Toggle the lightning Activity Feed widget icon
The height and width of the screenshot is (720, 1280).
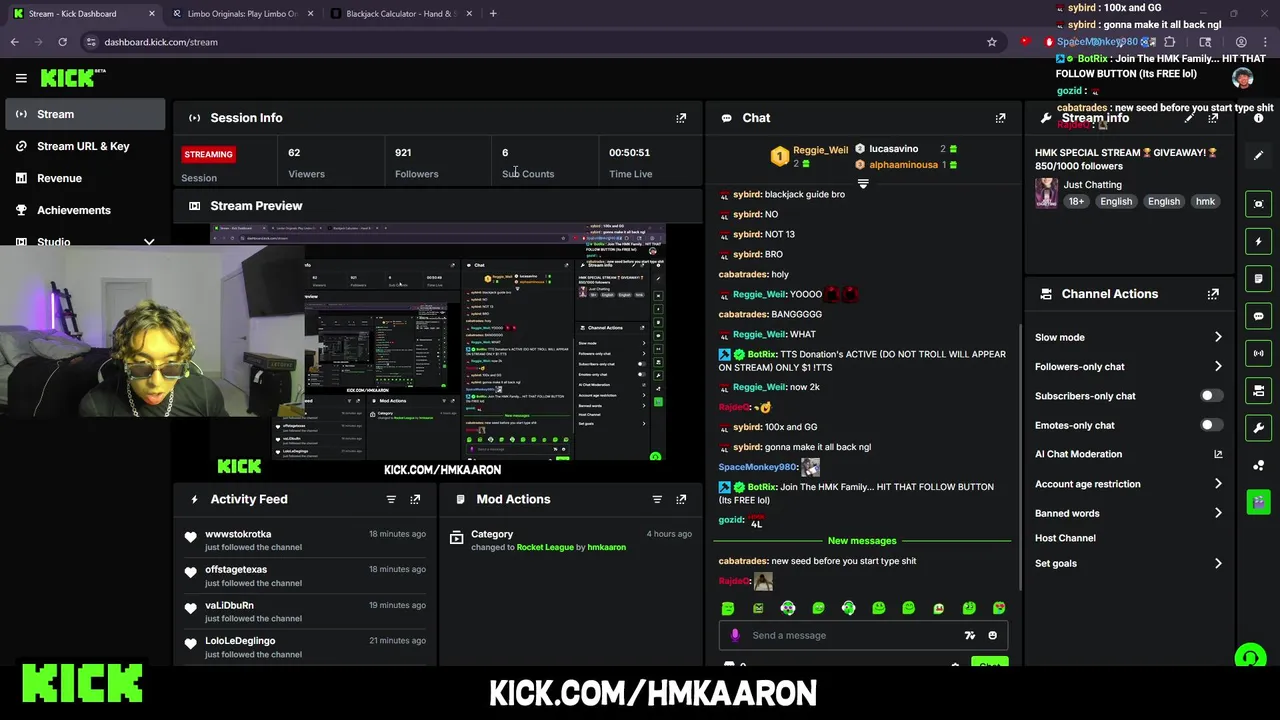tap(1258, 241)
